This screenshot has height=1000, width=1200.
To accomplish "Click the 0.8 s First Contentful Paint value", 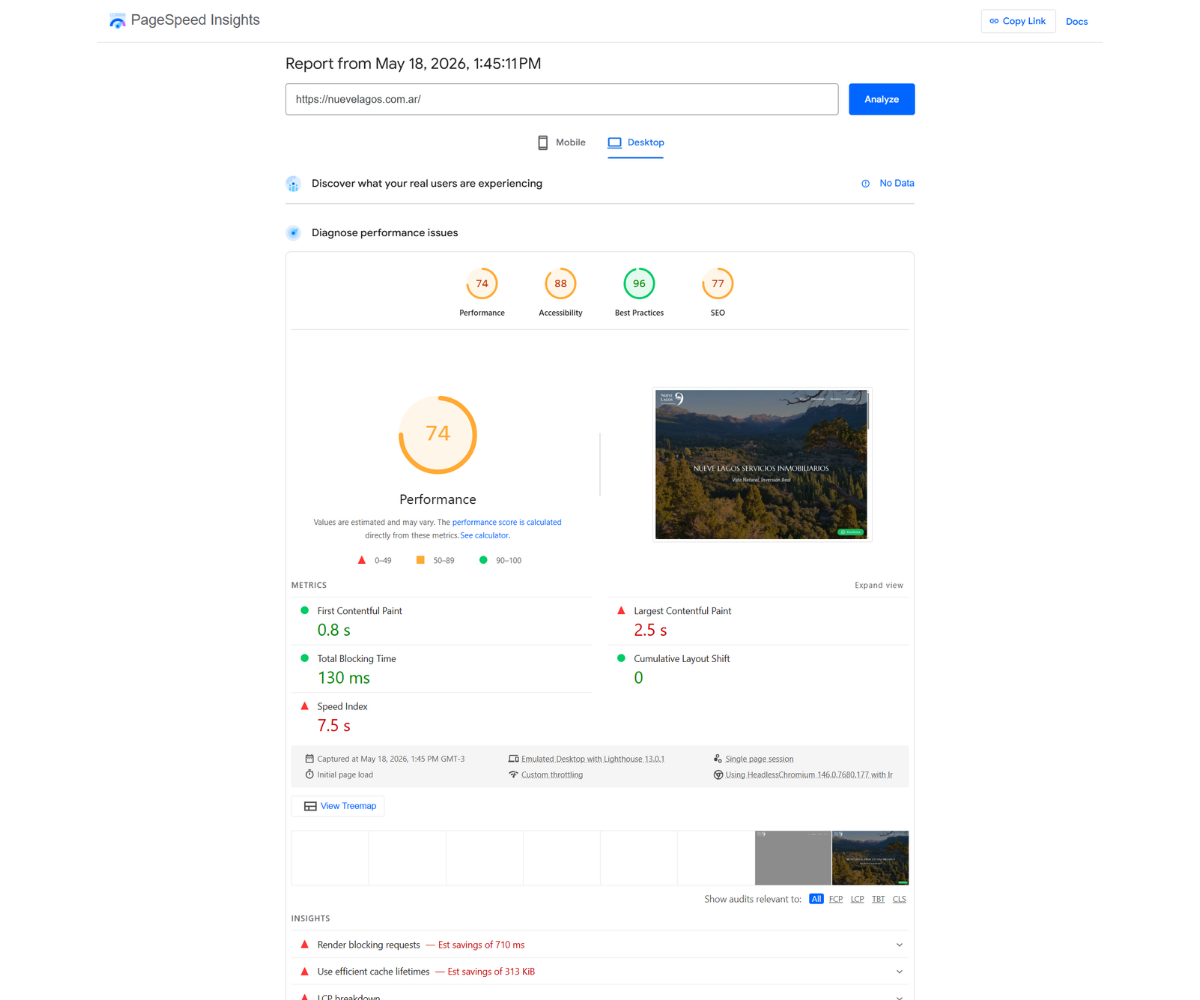I will tap(334, 630).
